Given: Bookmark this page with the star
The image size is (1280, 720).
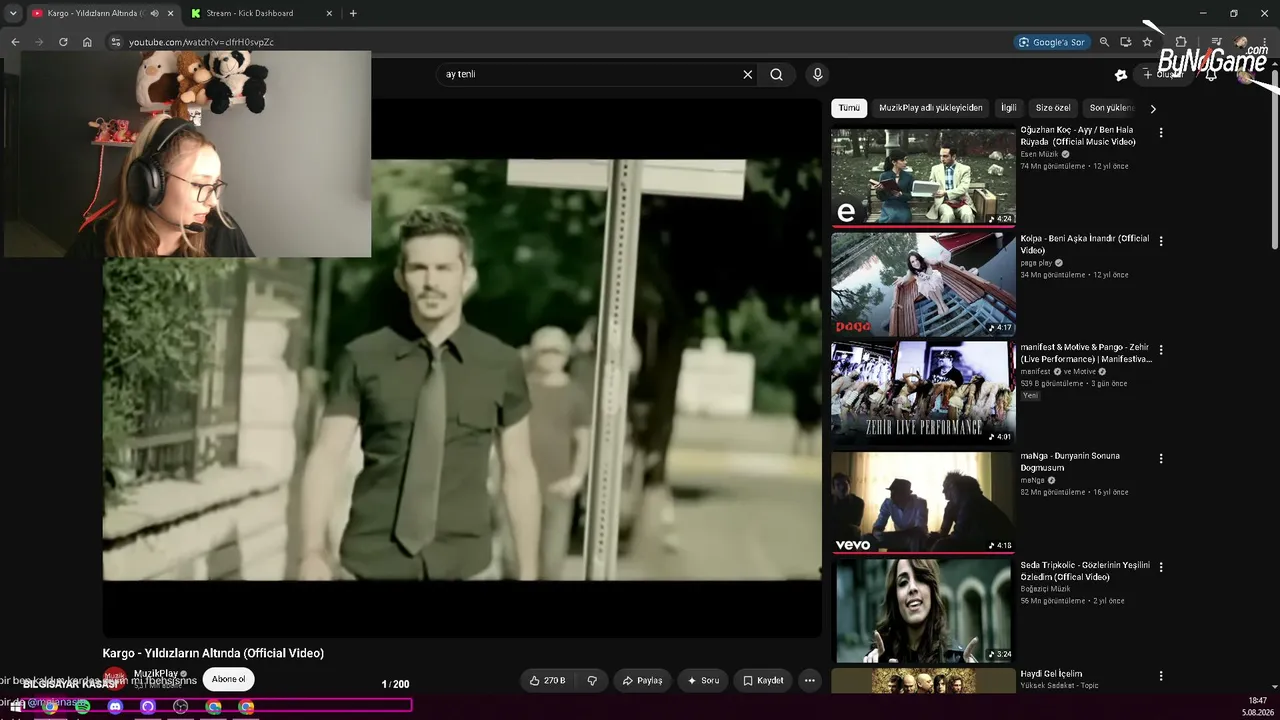Looking at the screenshot, I should click(x=1147, y=42).
